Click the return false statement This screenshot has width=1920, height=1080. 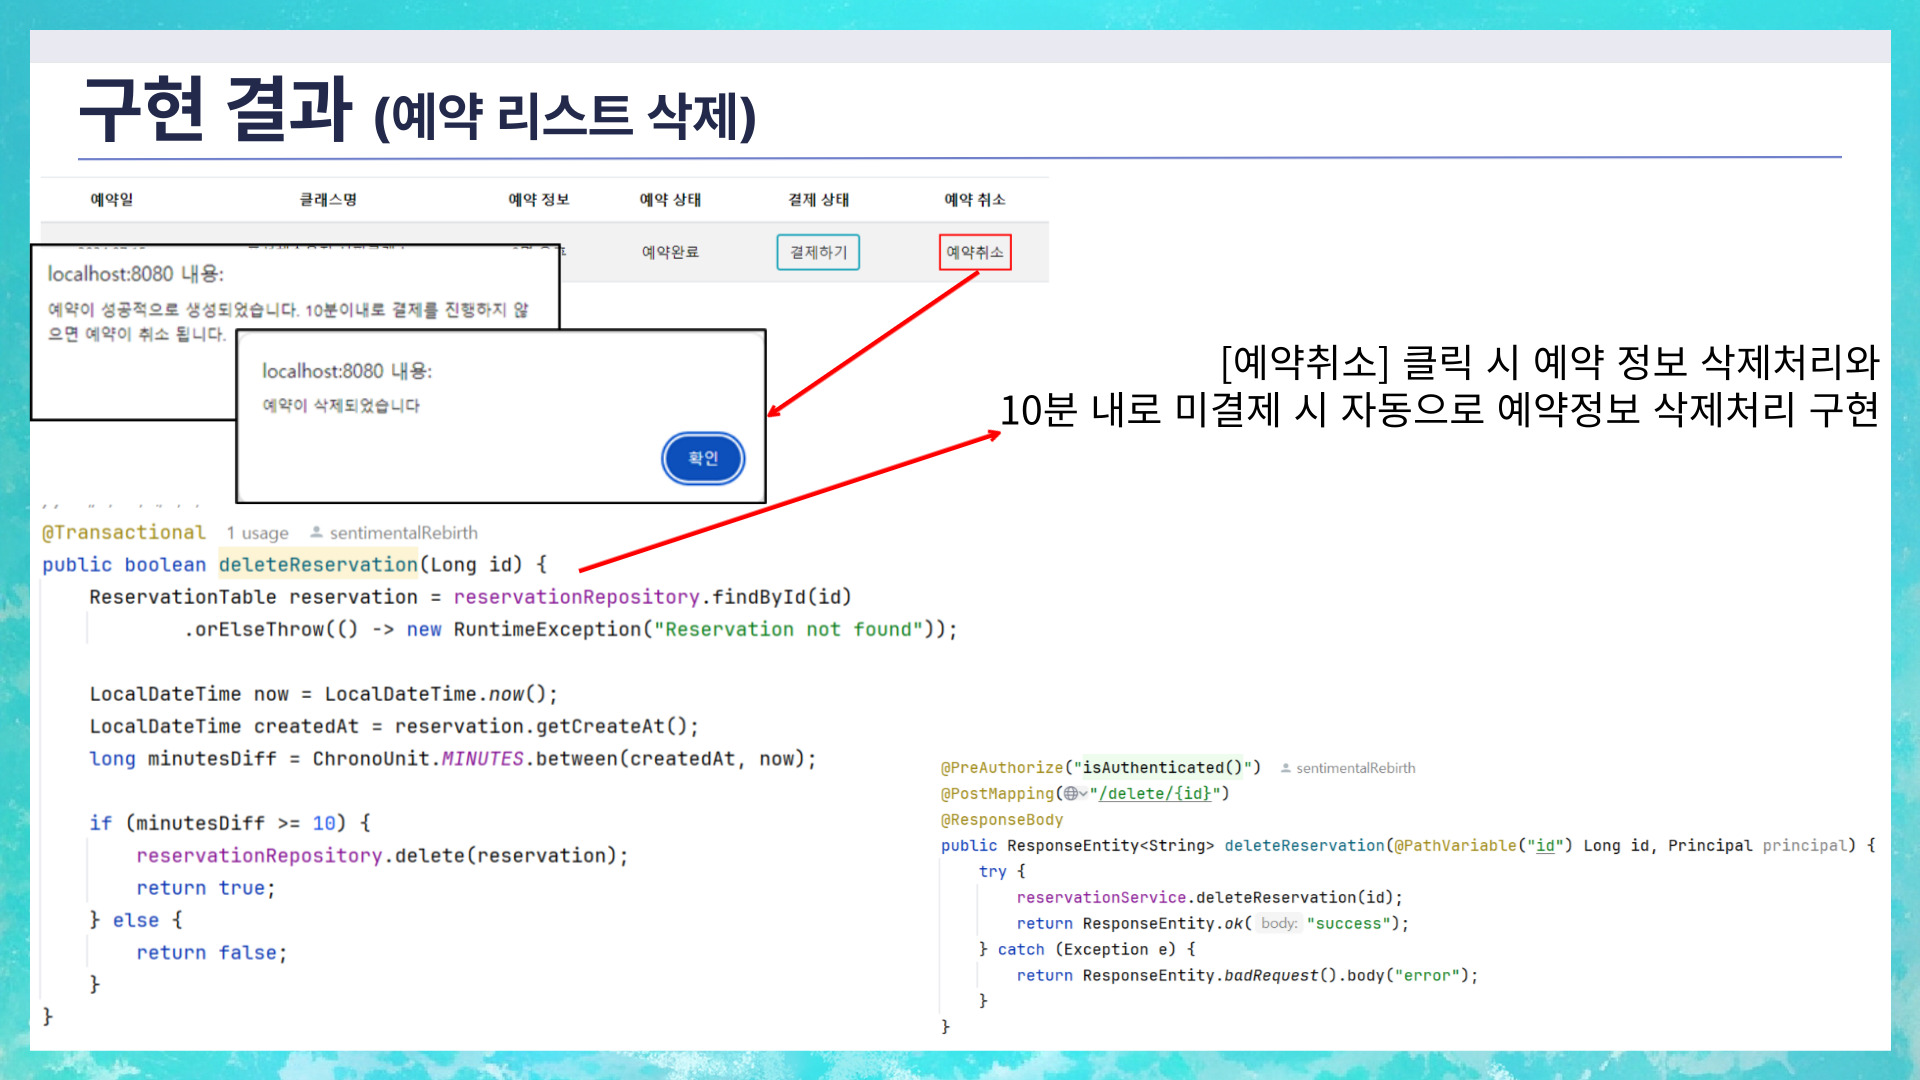(212, 953)
